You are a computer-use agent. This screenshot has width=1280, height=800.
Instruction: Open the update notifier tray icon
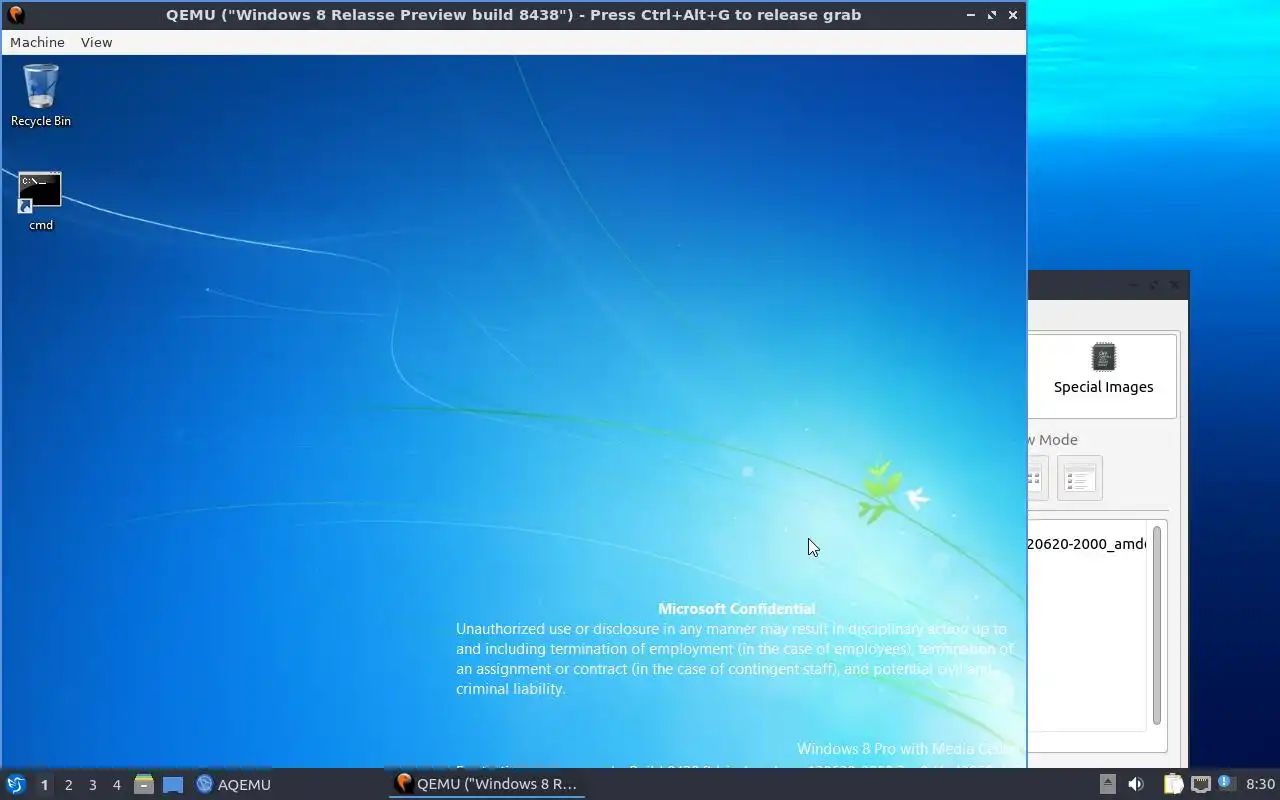pos(1226,783)
